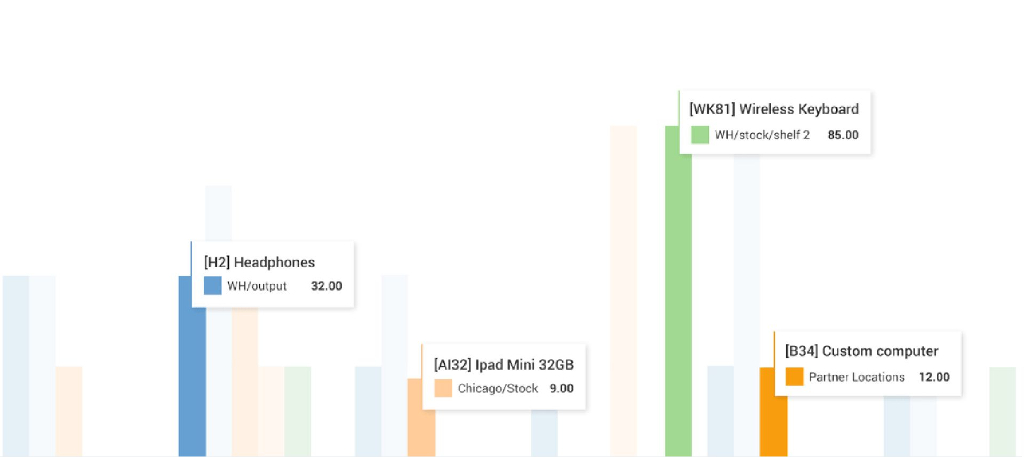Click the 9.00 quantity value
The width and height of the screenshot is (1024, 457).
point(561,388)
